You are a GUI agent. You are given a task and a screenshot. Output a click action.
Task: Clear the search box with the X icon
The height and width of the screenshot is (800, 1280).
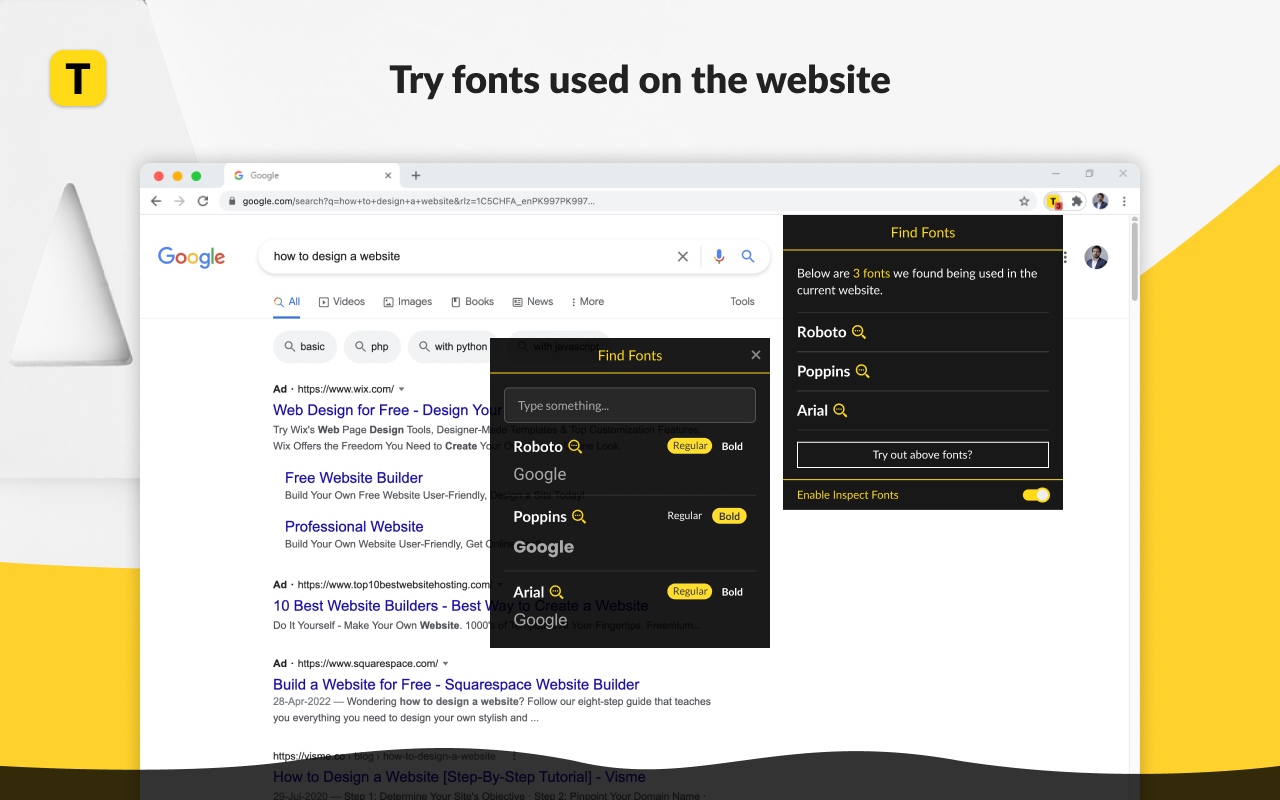coord(683,257)
